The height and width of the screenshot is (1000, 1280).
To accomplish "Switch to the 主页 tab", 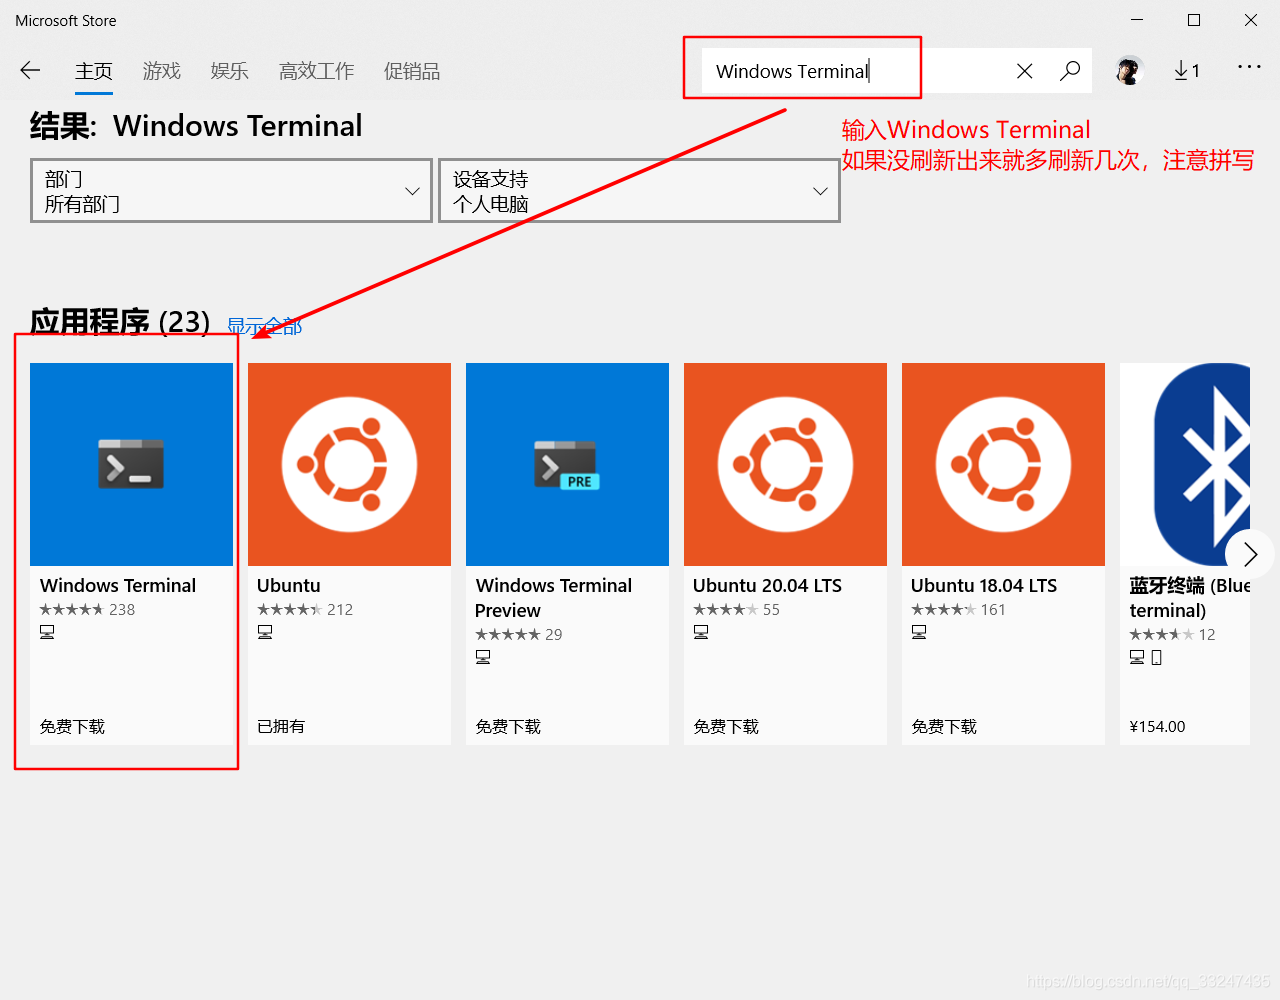I will (94, 71).
